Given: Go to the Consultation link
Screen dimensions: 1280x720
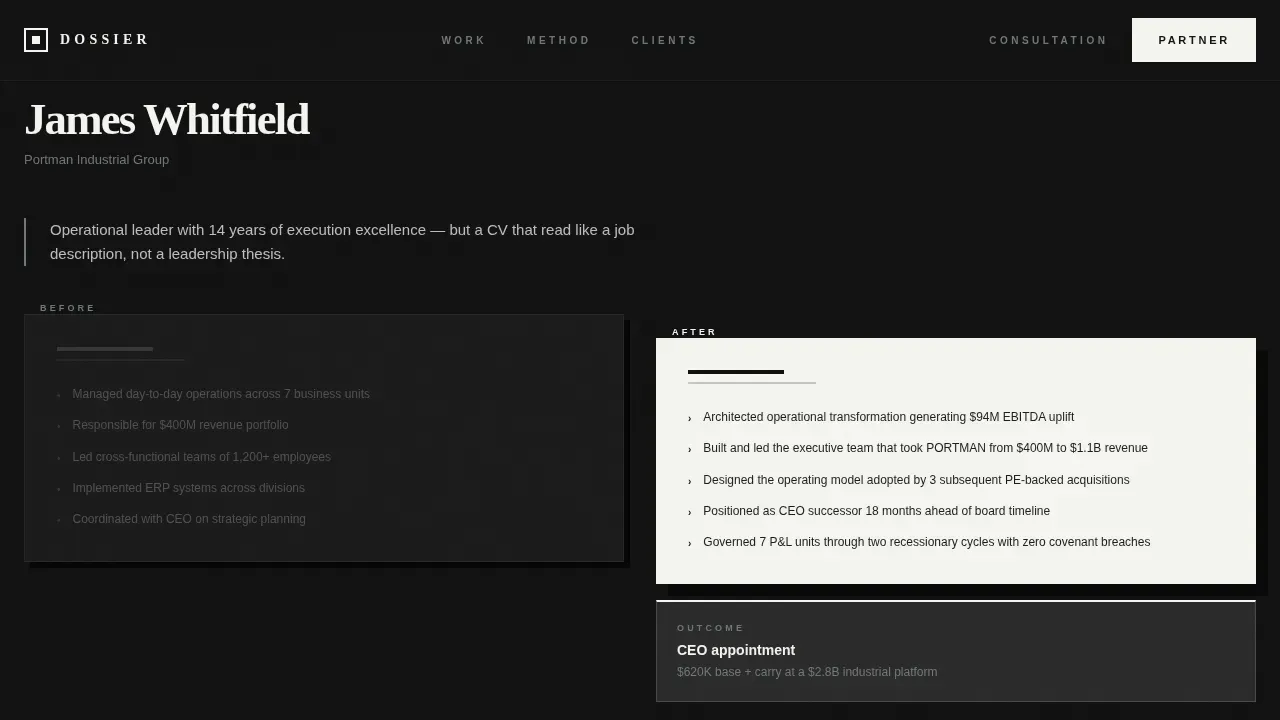Looking at the screenshot, I should tap(1048, 41).
